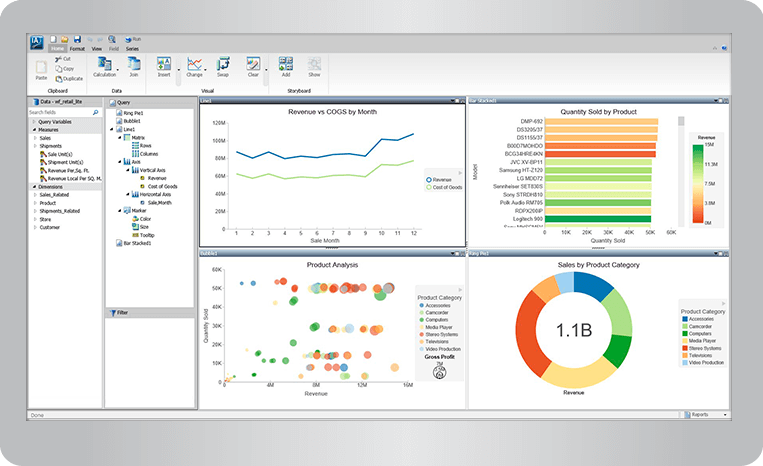Collapse the Marker node in Query tree
This screenshot has width=763, height=466.
click(x=120, y=211)
